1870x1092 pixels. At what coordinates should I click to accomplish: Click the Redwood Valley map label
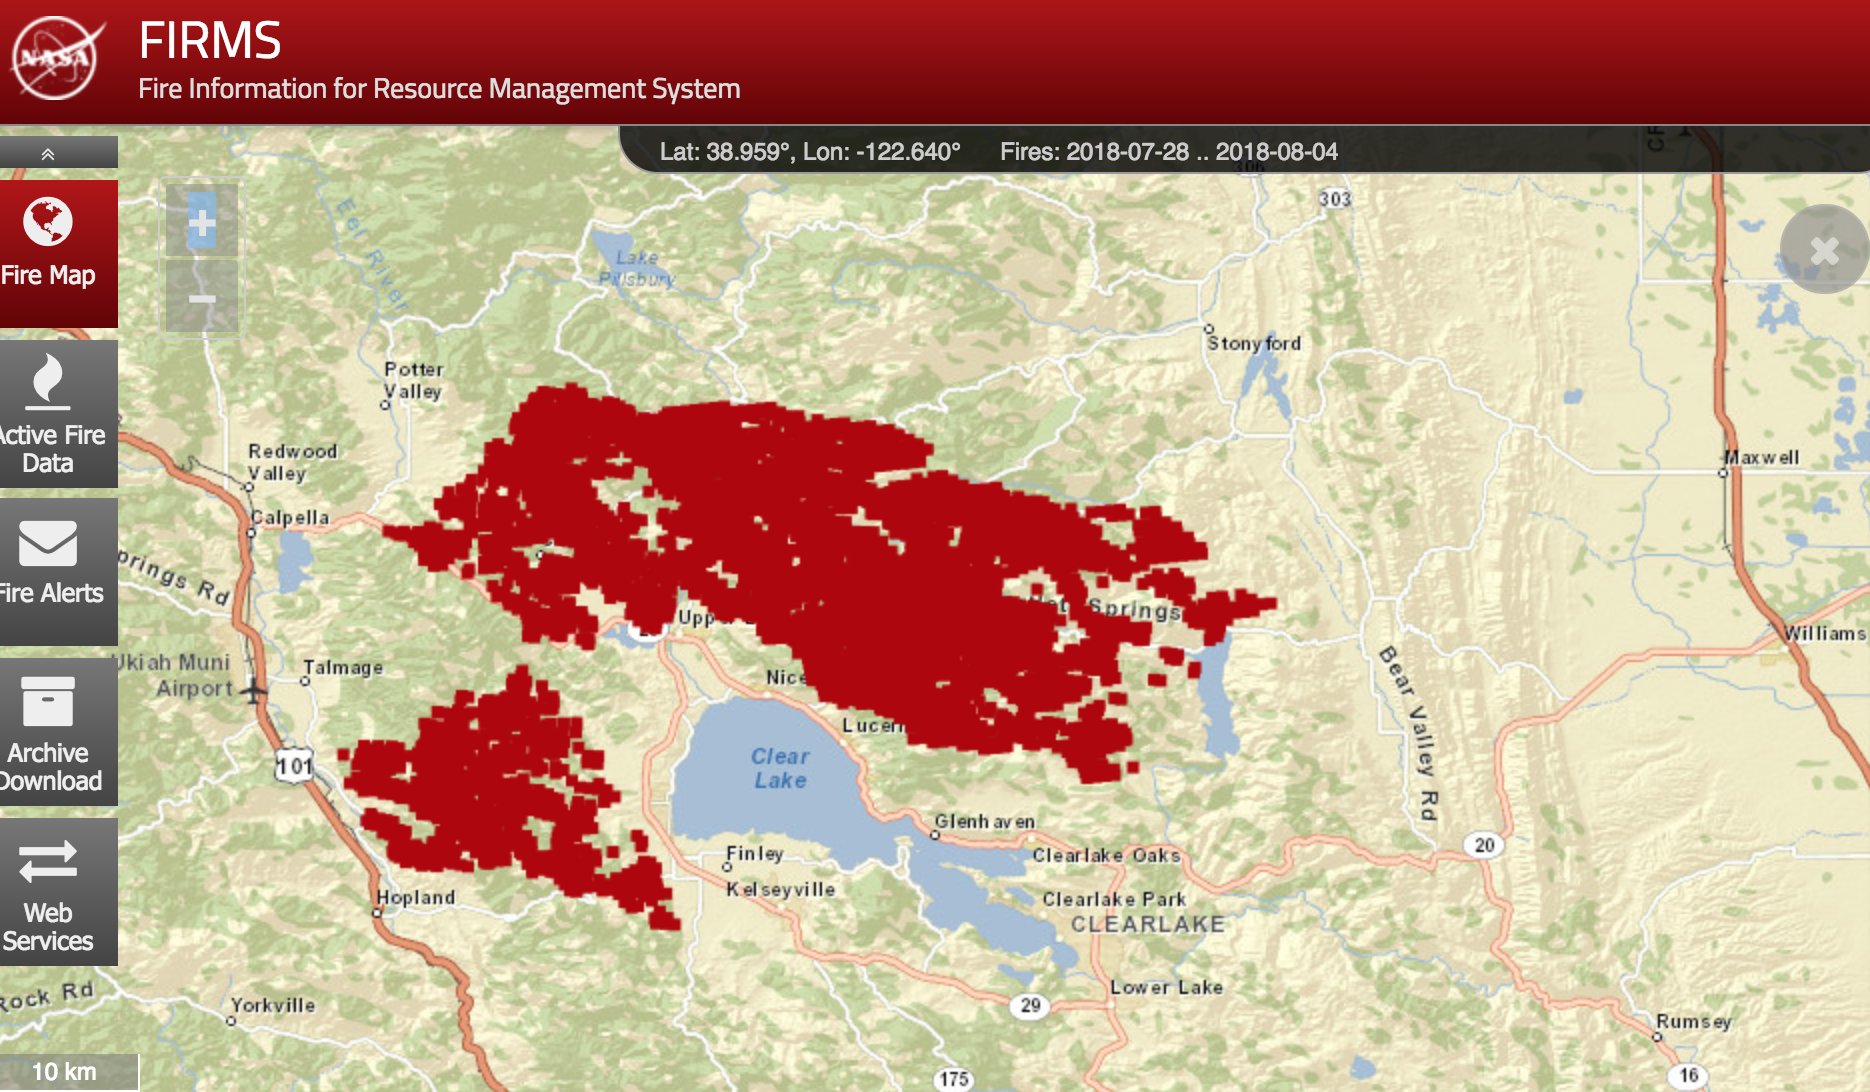(x=292, y=462)
